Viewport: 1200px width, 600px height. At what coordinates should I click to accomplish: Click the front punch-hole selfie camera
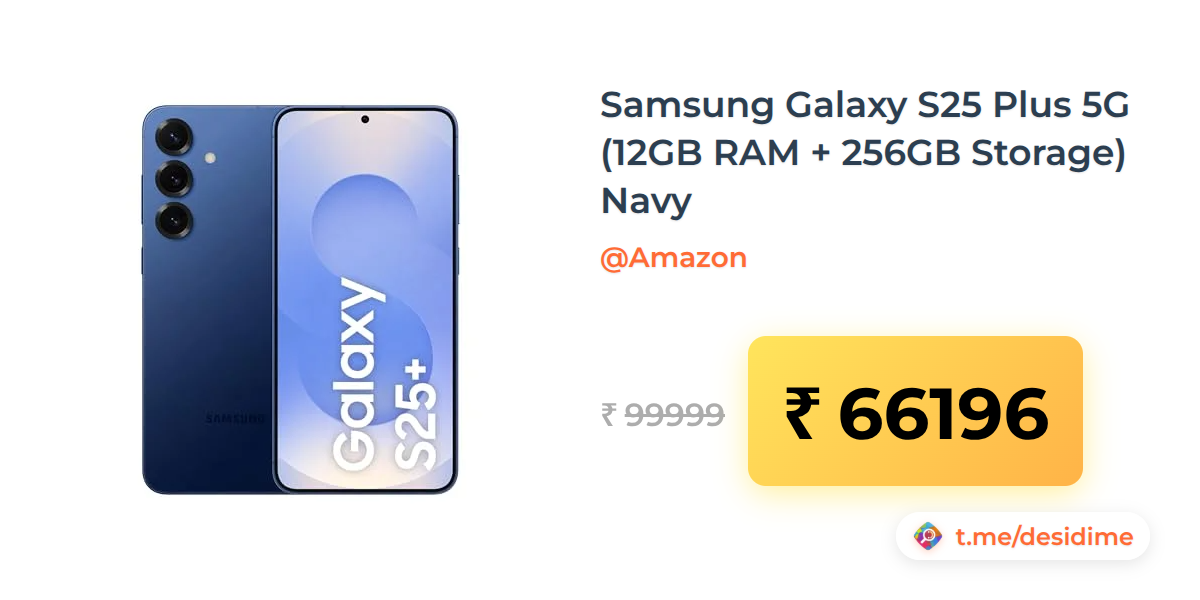click(x=365, y=120)
